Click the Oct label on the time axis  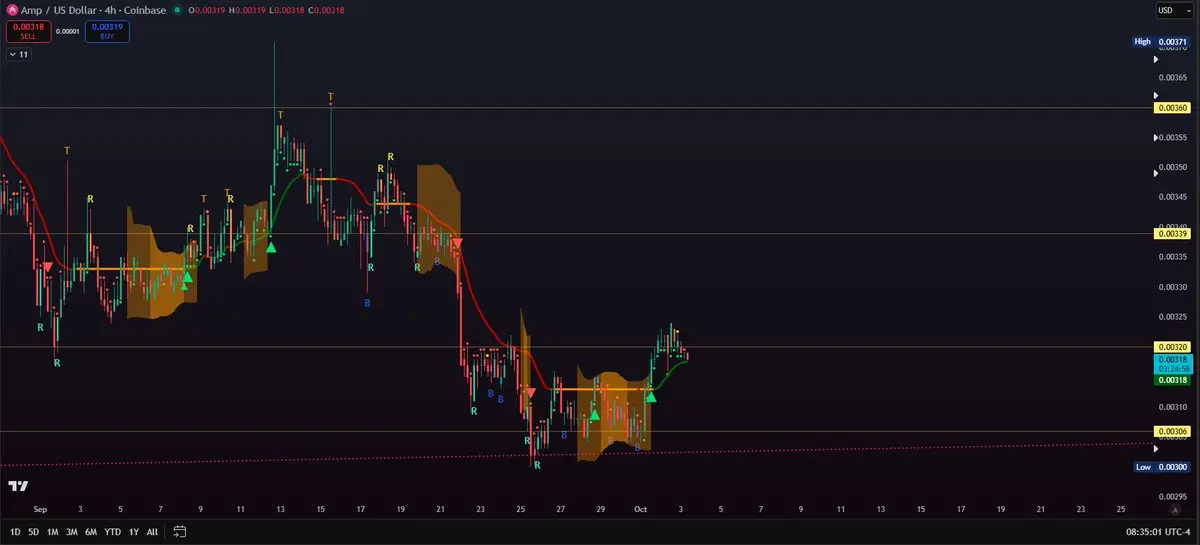[x=640, y=509]
